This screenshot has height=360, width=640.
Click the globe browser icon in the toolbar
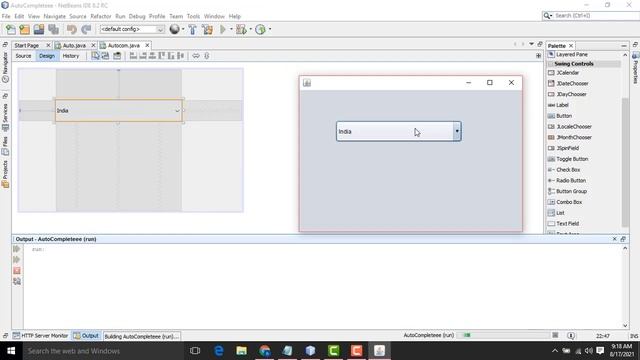click(x=174, y=29)
